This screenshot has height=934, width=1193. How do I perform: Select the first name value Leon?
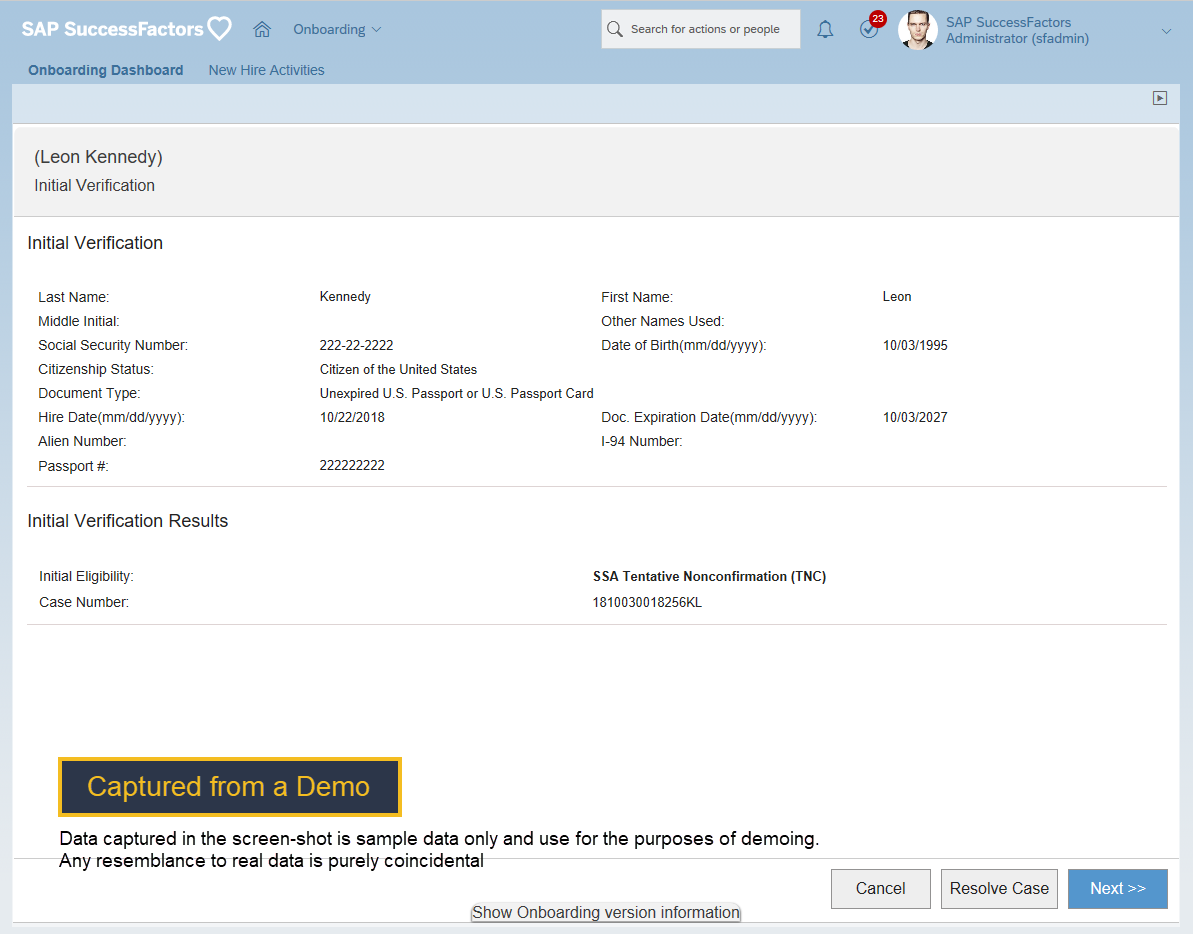[x=897, y=297]
